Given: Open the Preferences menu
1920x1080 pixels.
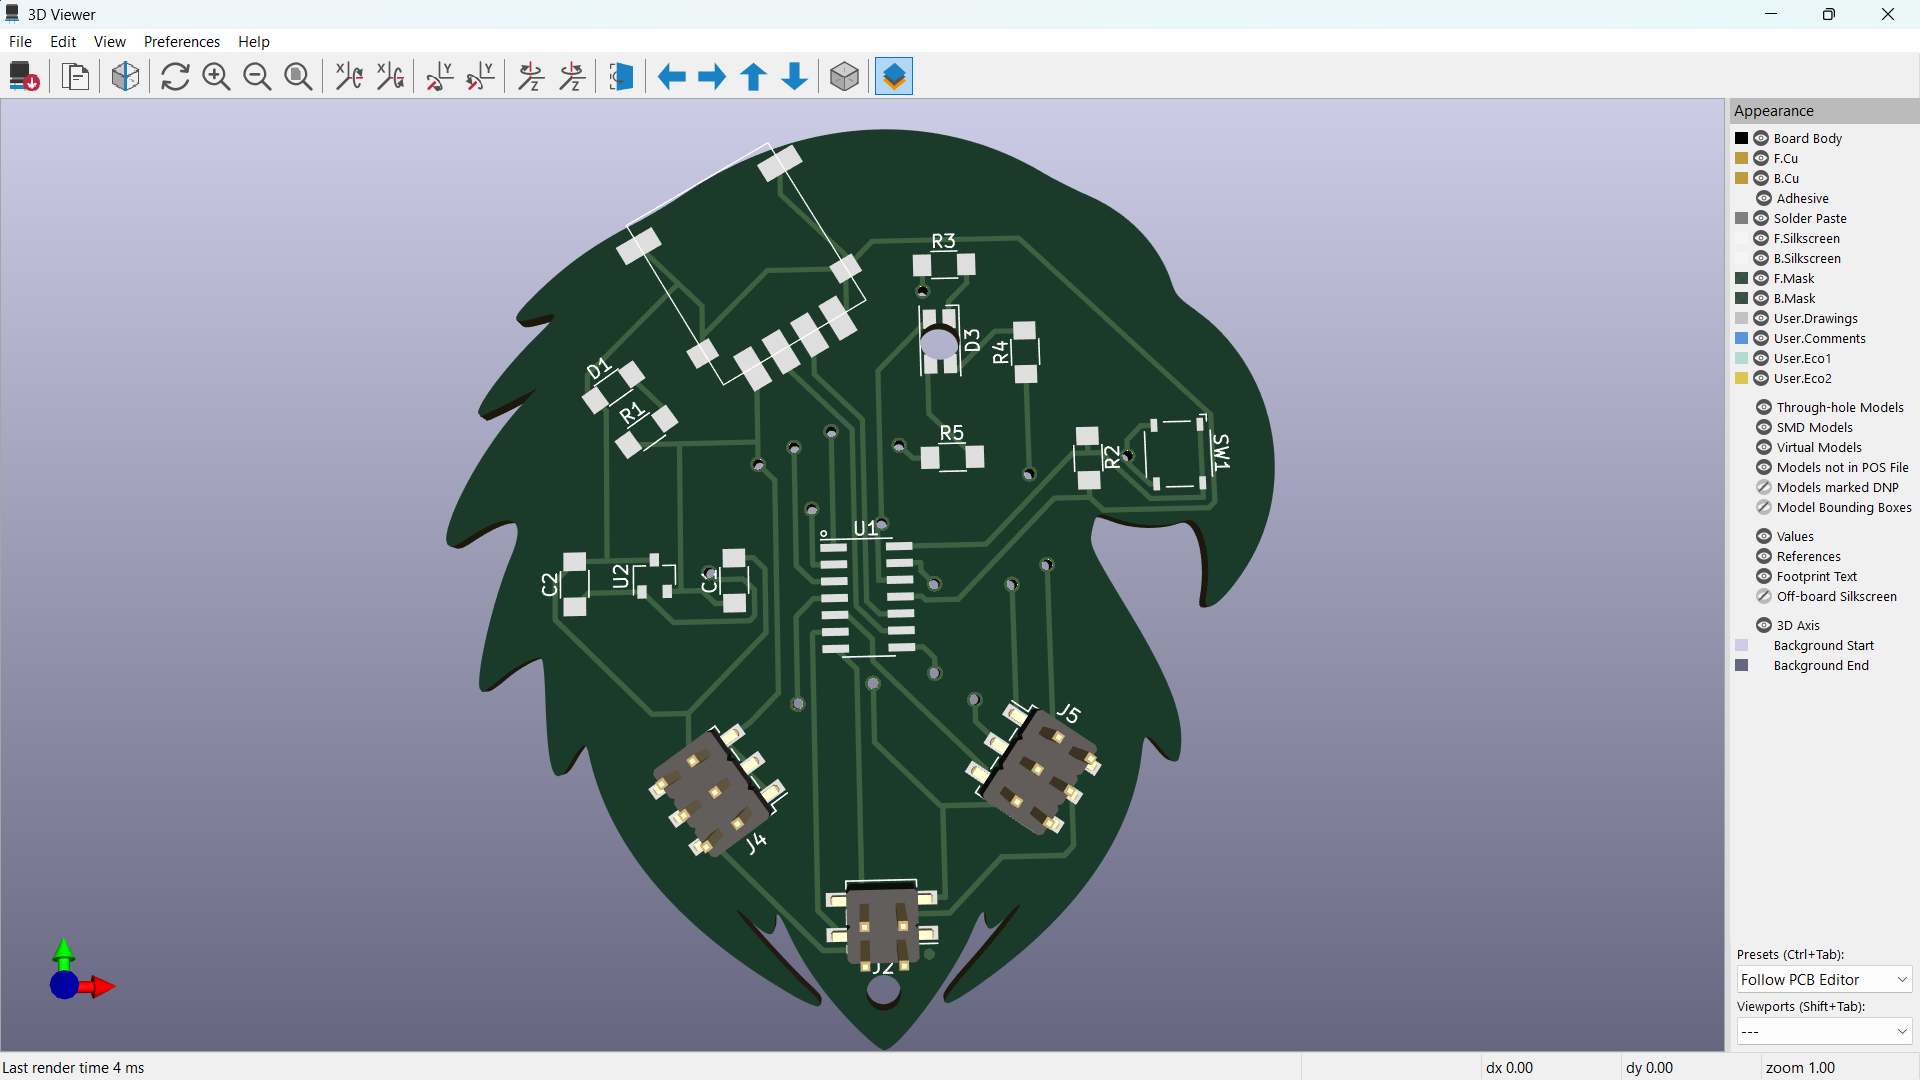Looking at the screenshot, I should pyautogui.click(x=181, y=42).
